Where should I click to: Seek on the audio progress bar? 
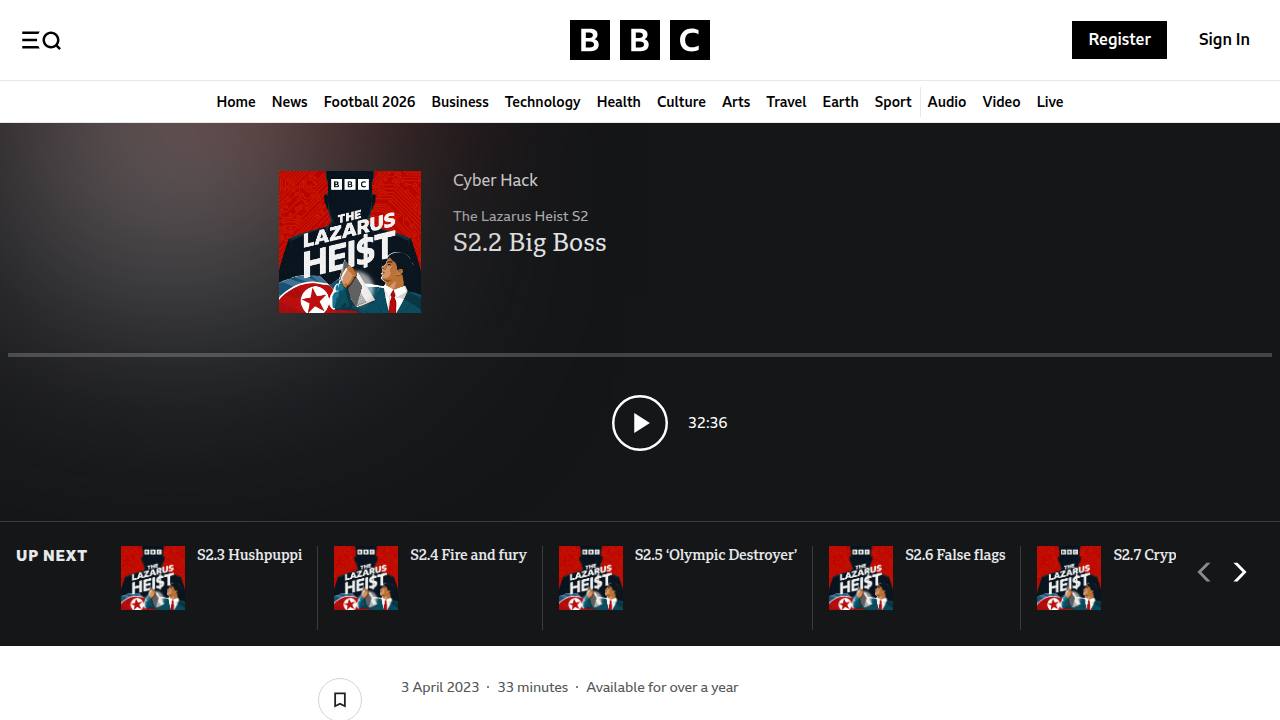[640, 355]
